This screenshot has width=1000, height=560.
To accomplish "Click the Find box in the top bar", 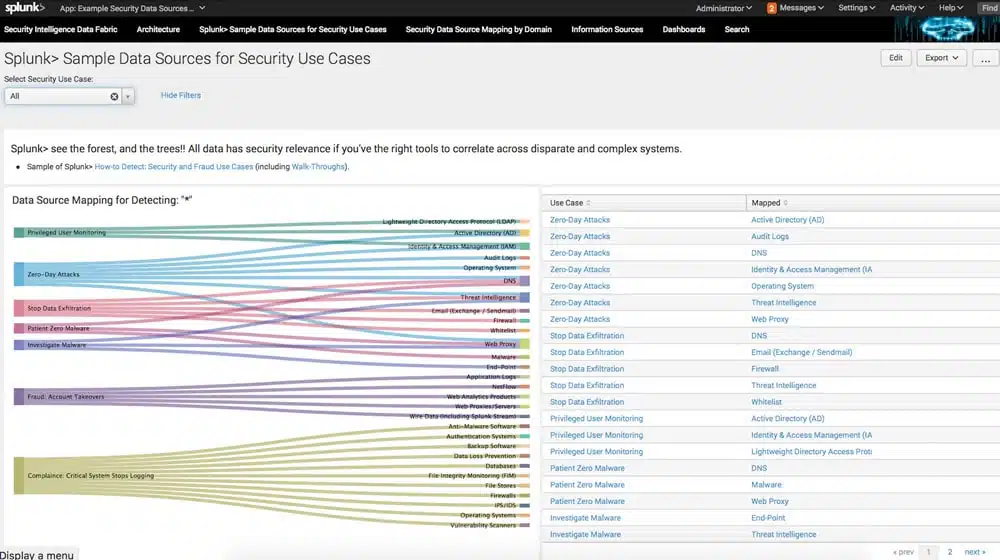I will pos(989,8).
